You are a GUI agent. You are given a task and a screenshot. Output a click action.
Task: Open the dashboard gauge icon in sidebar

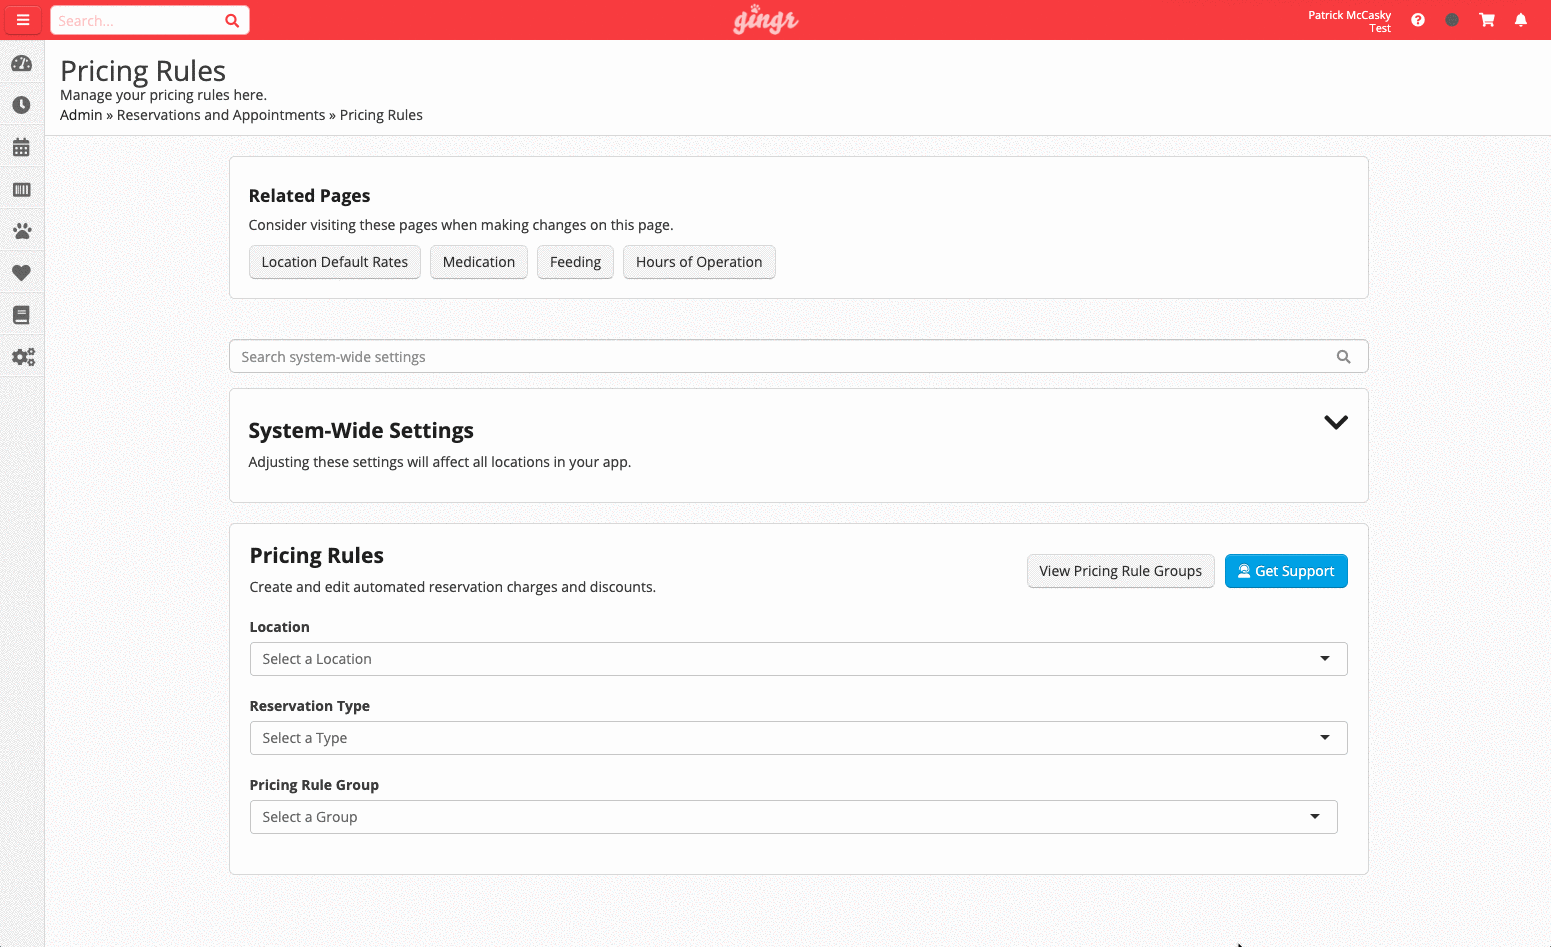pyautogui.click(x=21, y=64)
